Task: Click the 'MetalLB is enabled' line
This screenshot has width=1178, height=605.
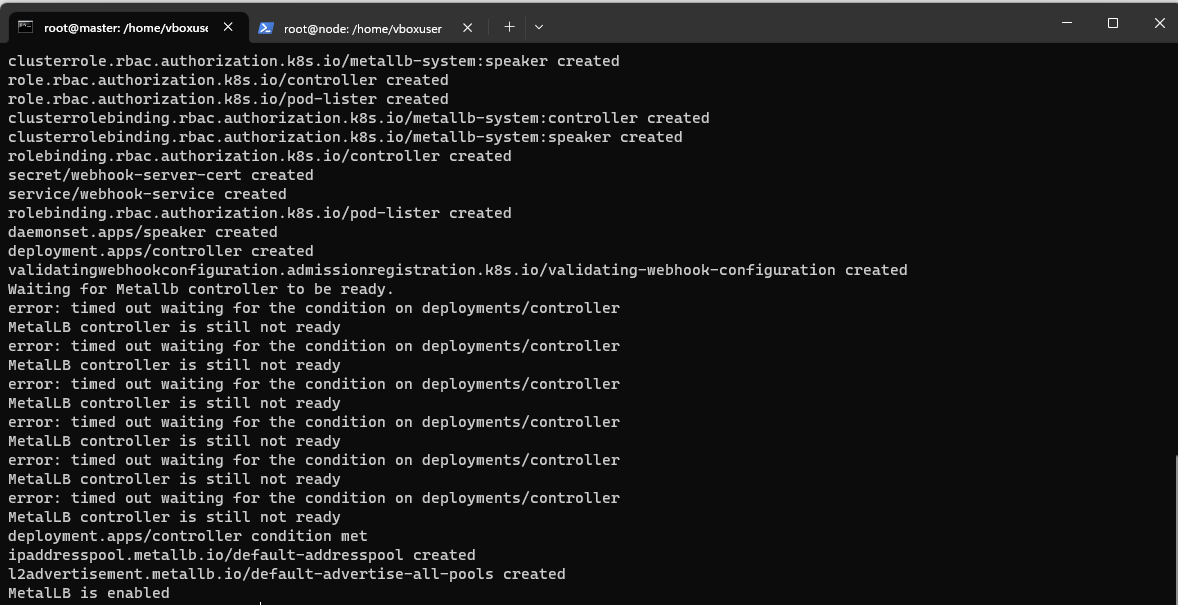Action: click(89, 593)
